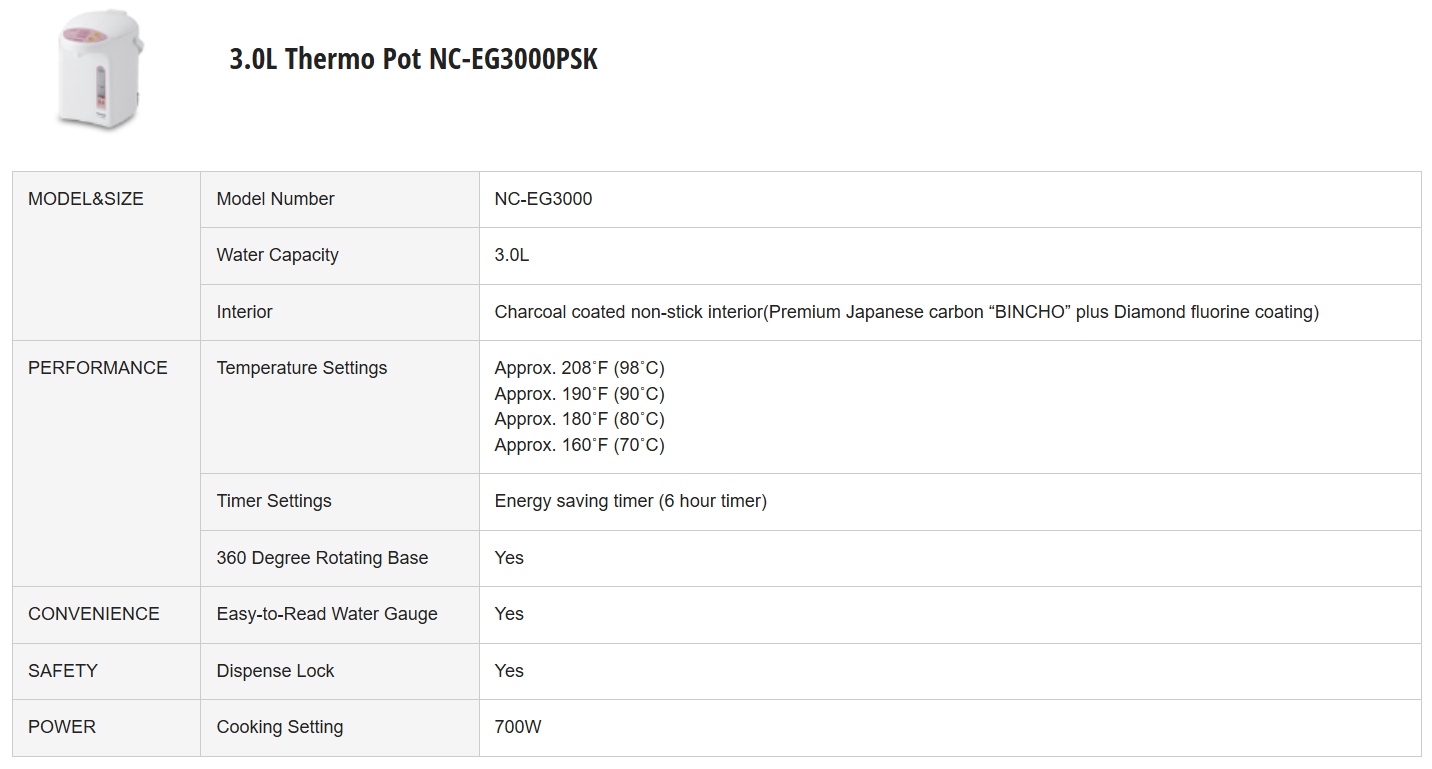Click the Timer Settings label
Image resolution: width=1432 pixels, height=769 pixels.
(274, 501)
